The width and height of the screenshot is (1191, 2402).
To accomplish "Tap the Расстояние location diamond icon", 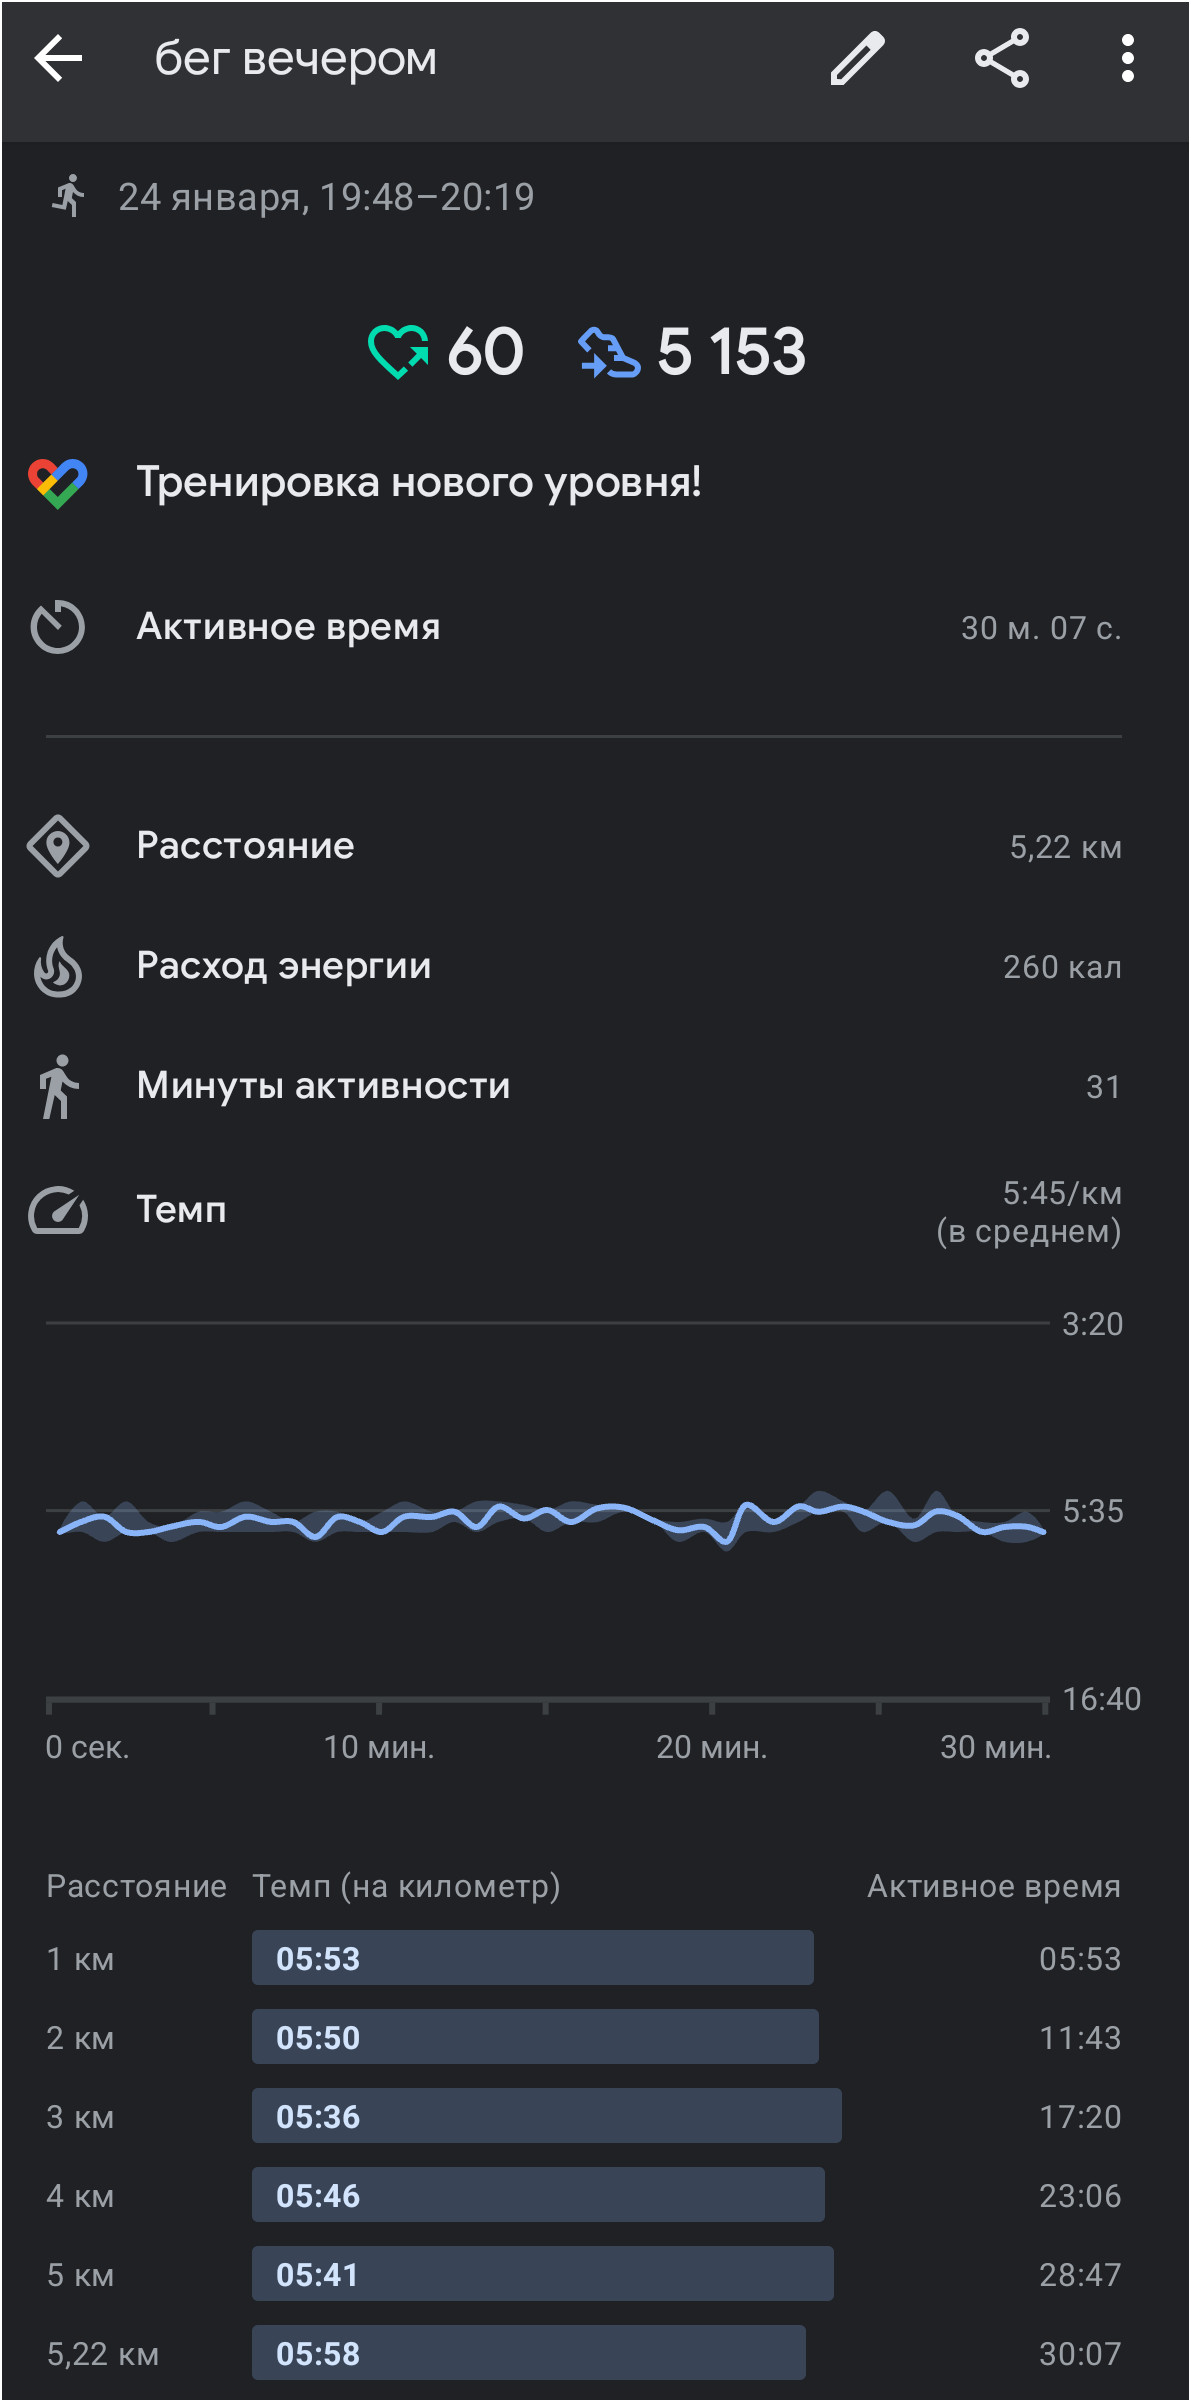I will 58,846.
